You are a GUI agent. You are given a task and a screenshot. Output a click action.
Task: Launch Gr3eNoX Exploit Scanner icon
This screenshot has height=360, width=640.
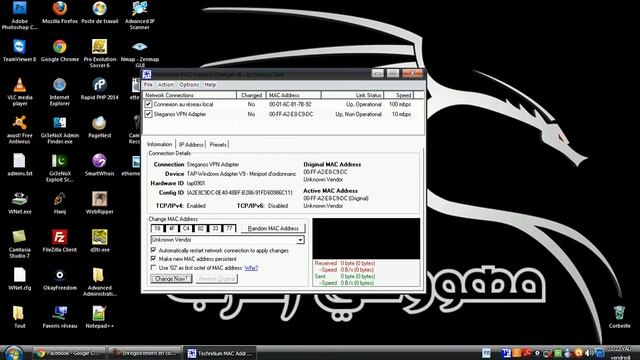coord(60,168)
